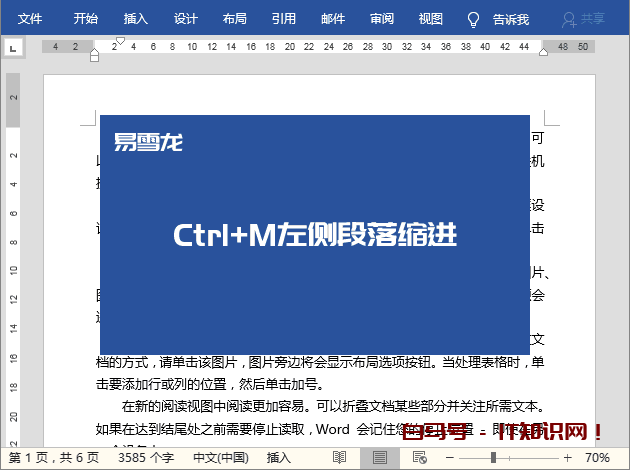Click the zoom slider handle
Image resolution: width=630 pixels, height=470 pixels.
(x=493, y=457)
